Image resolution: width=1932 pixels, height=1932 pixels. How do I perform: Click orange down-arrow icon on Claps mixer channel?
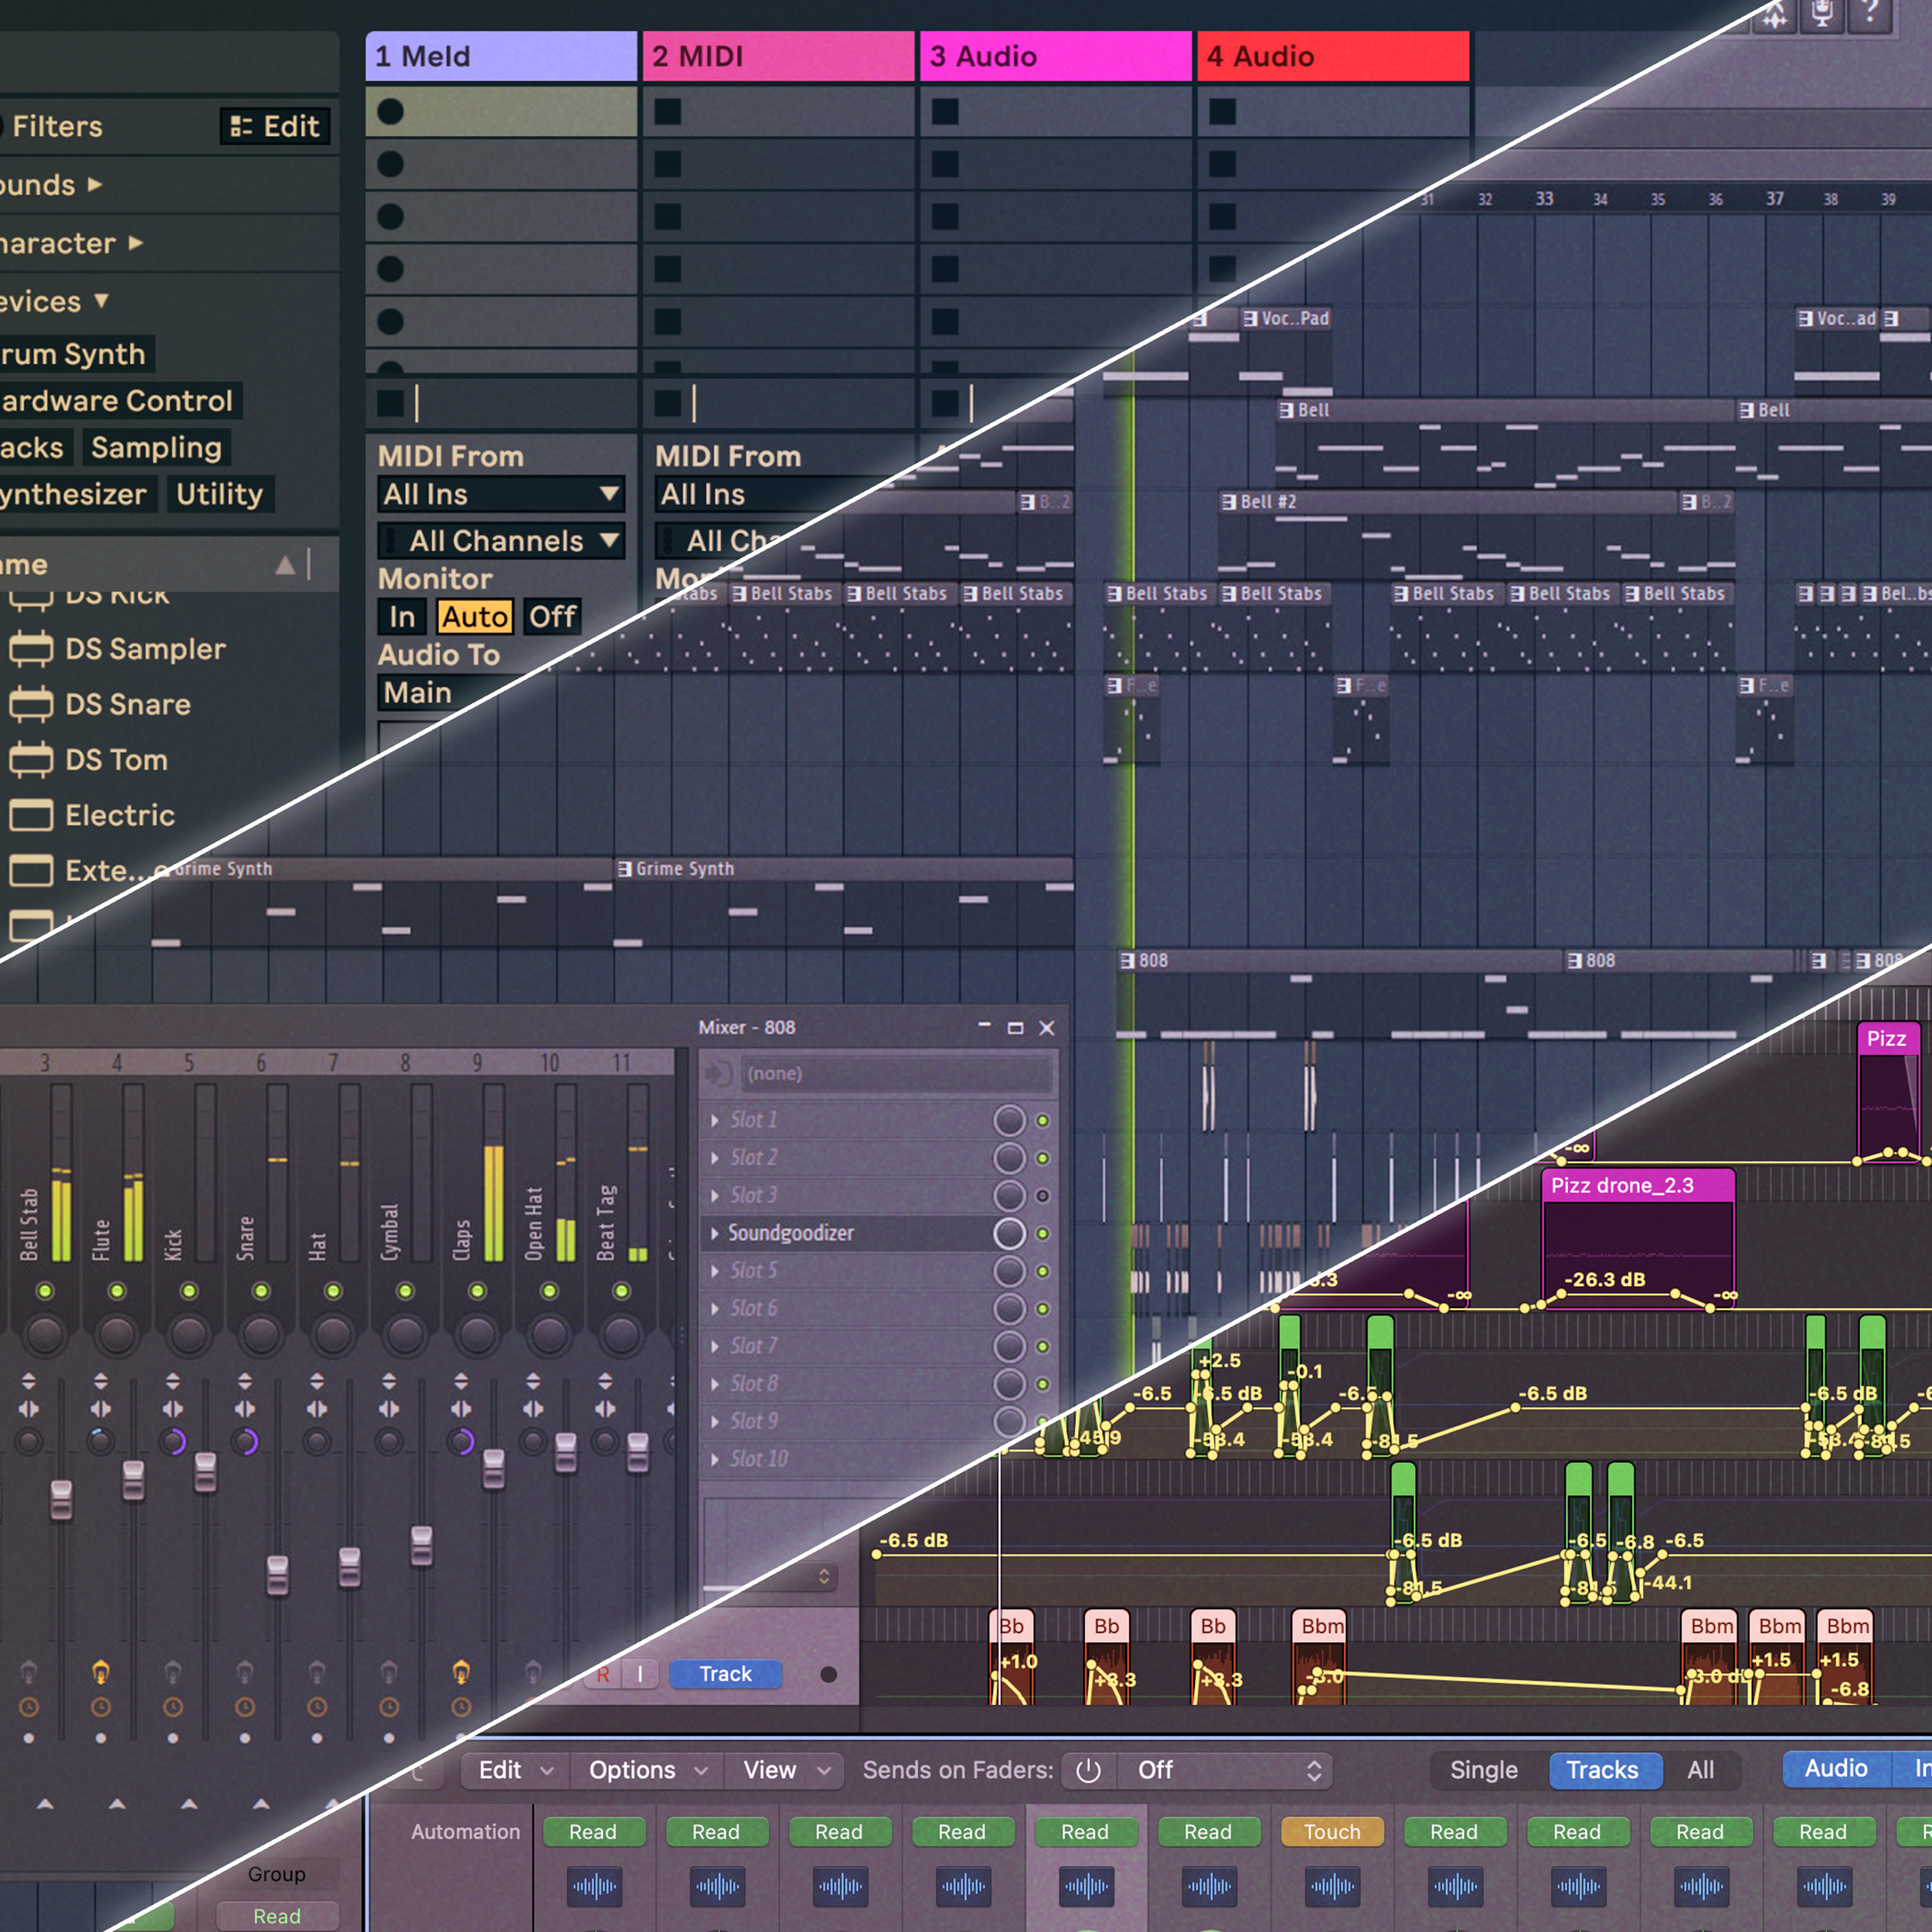point(461,1671)
